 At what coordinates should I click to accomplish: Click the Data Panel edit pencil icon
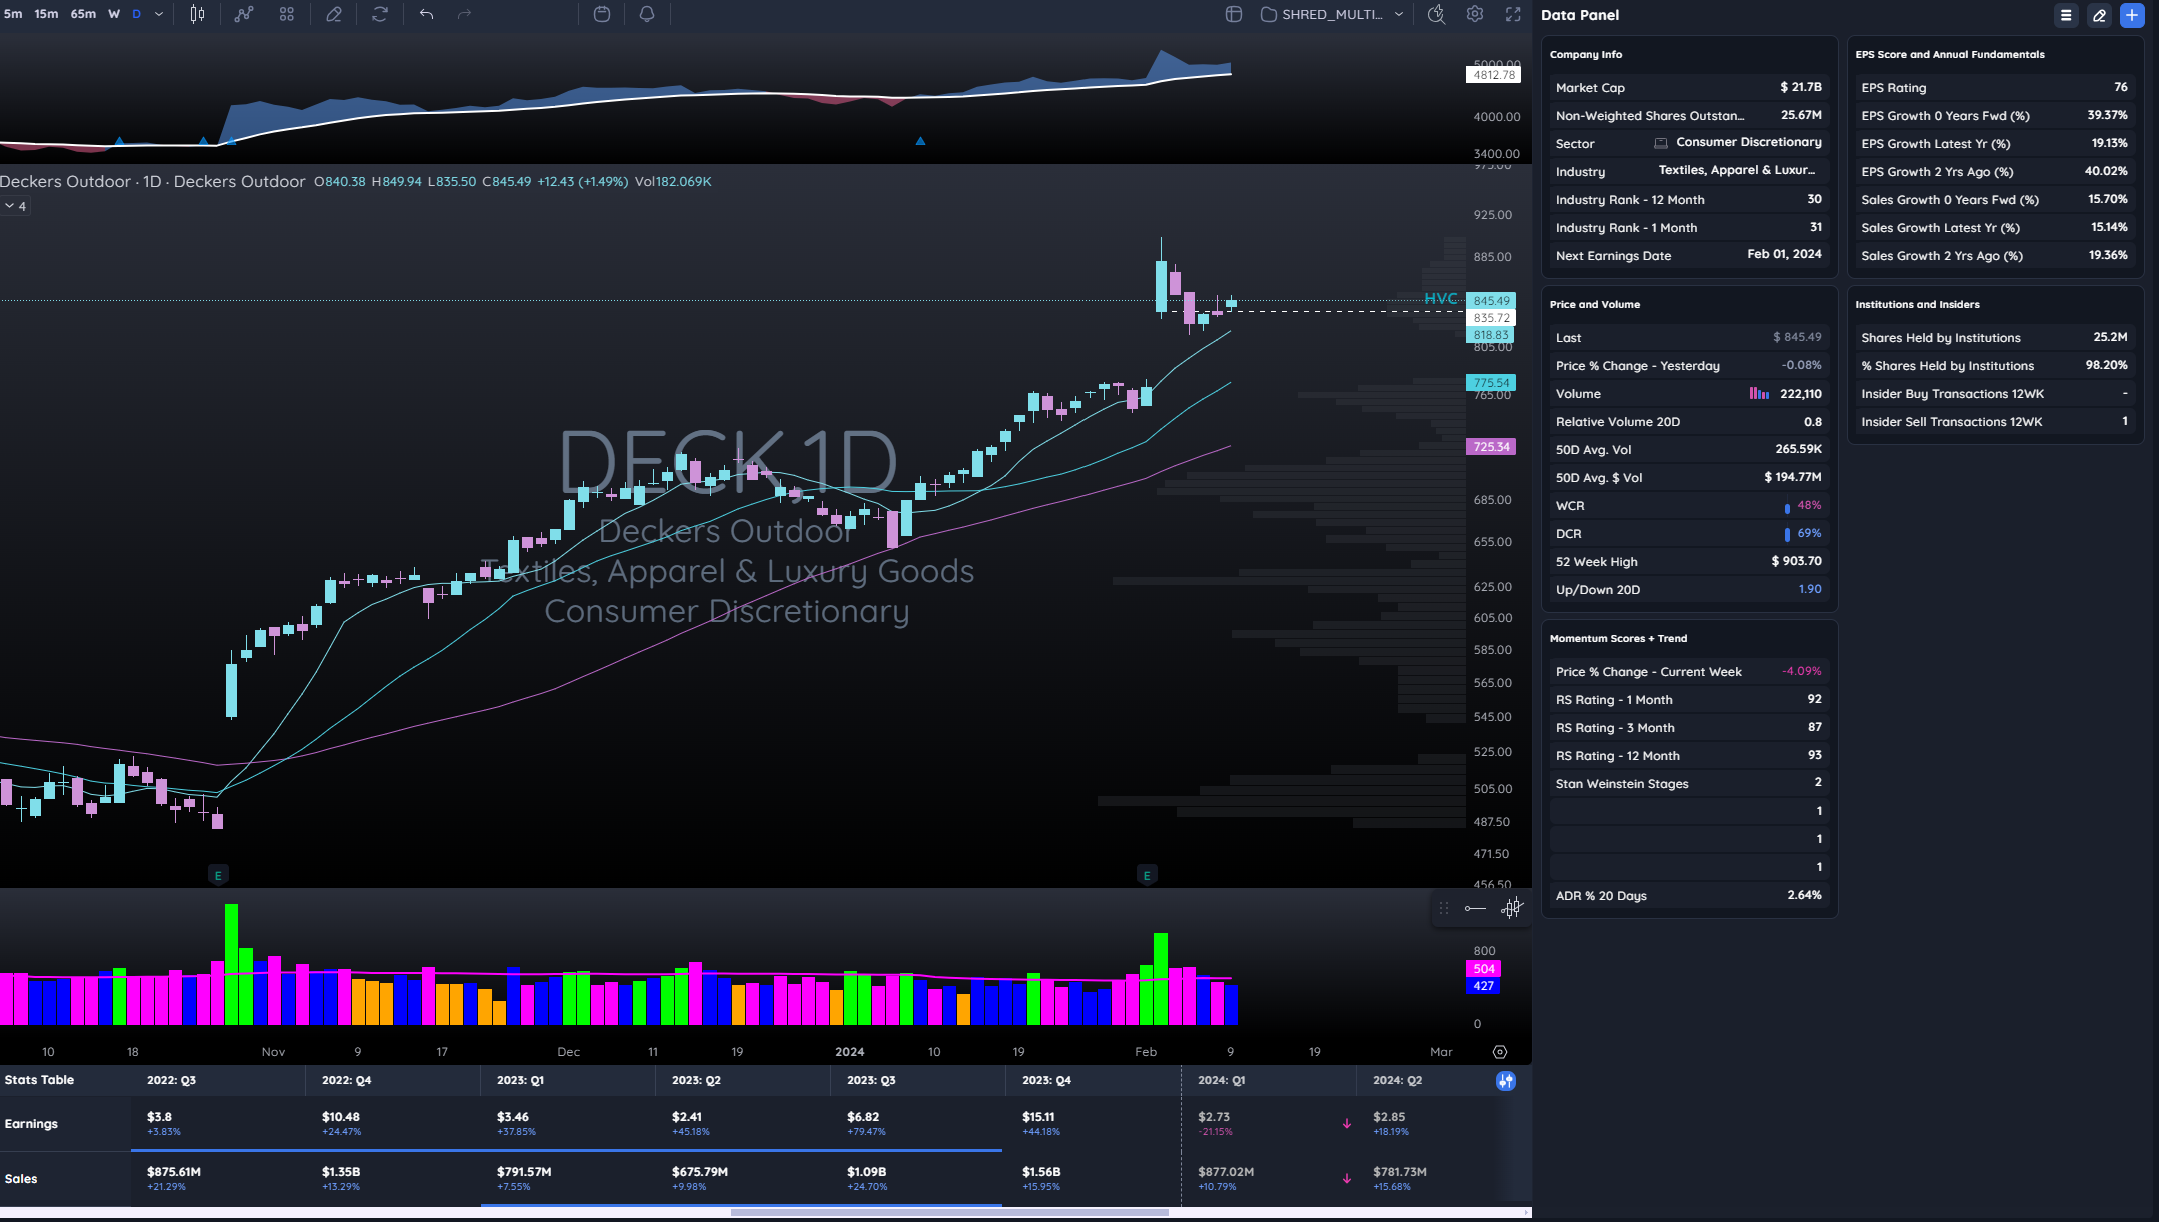pyautogui.click(x=2099, y=15)
